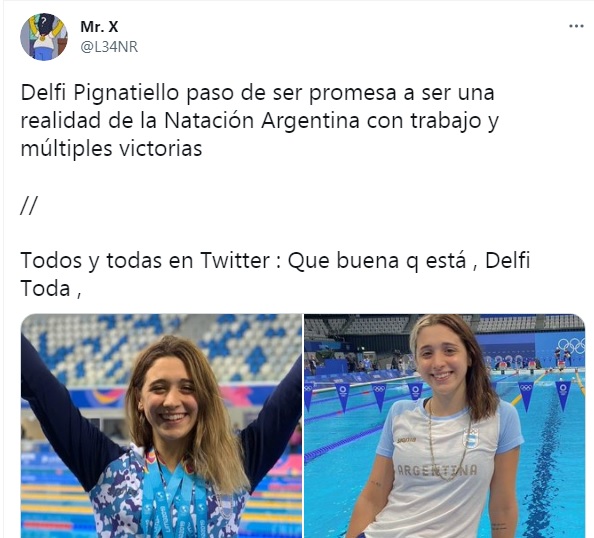Click the phrase "Natación Argentina" in the tweet
The height and width of the screenshot is (538, 594).
[262, 121]
